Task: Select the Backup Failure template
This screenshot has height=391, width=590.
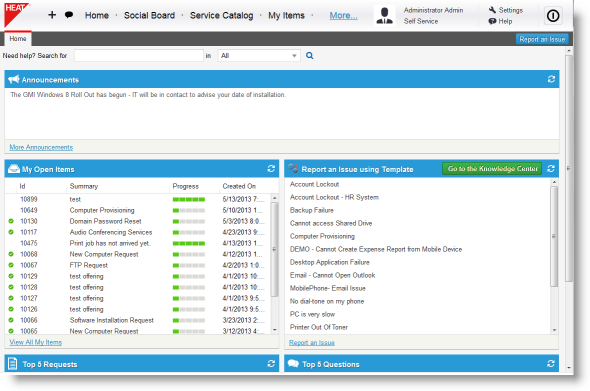Action: (312, 210)
